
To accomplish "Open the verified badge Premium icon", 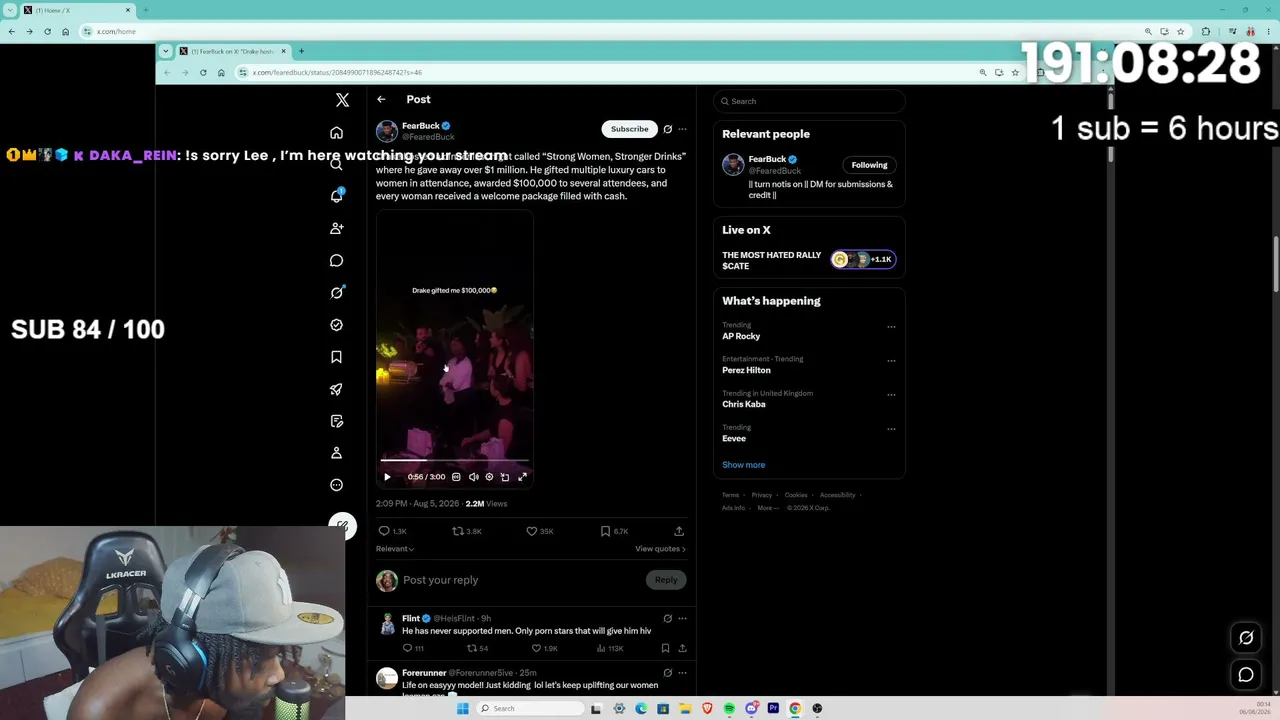I will tap(336, 325).
